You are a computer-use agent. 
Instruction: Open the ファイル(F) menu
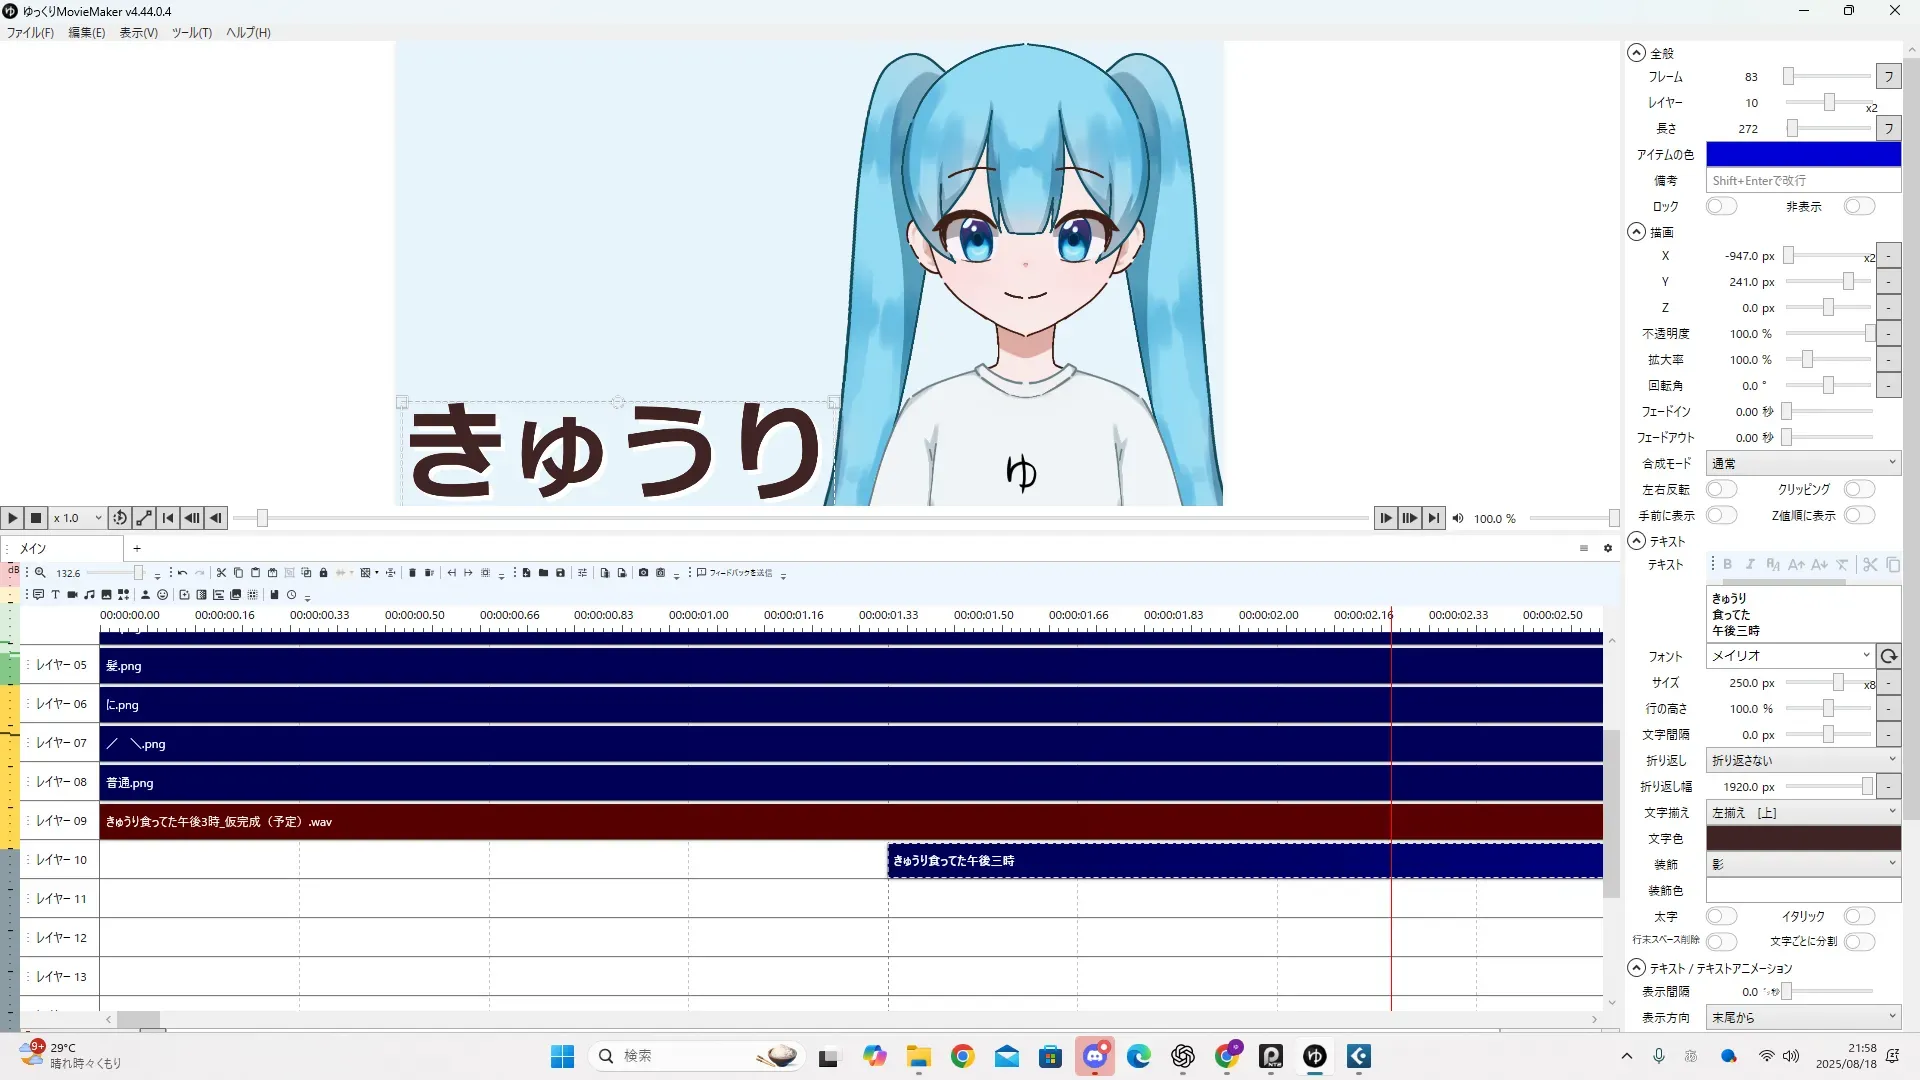click(x=30, y=32)
